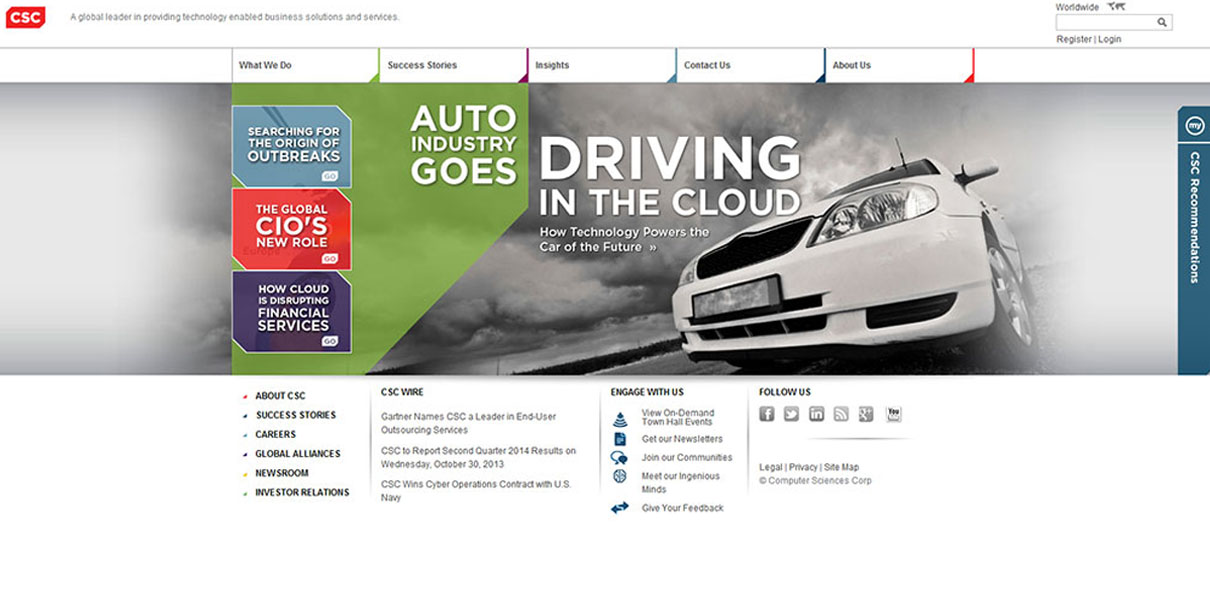1210x600 pixels.
Task: Expand the CSC Recommendations side tab
Action: (x=1194, y=240)
